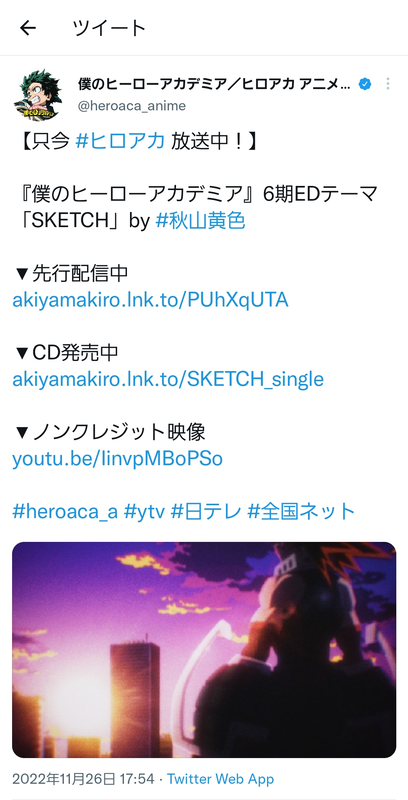
Task: Open the three-dot more options menu
Action: (x=388, y=84)
